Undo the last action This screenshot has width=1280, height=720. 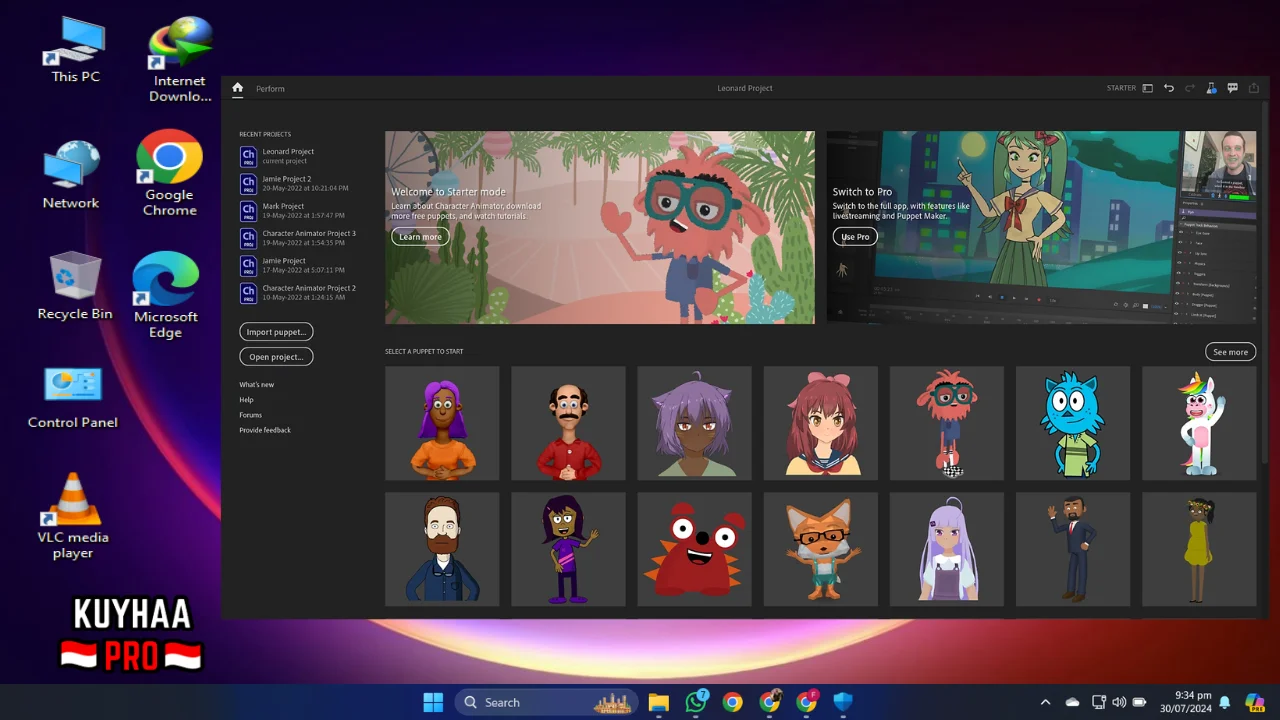pos(1168,88)
